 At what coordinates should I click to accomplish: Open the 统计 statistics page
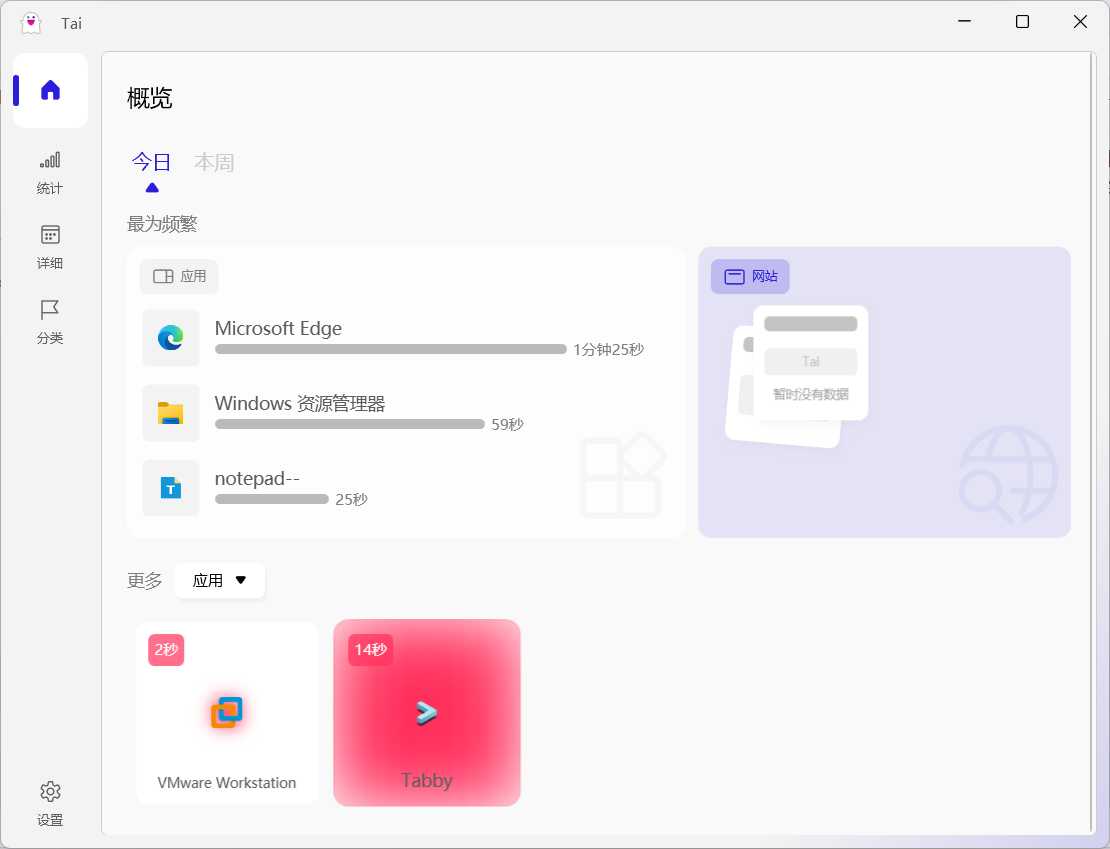(50, 173)
